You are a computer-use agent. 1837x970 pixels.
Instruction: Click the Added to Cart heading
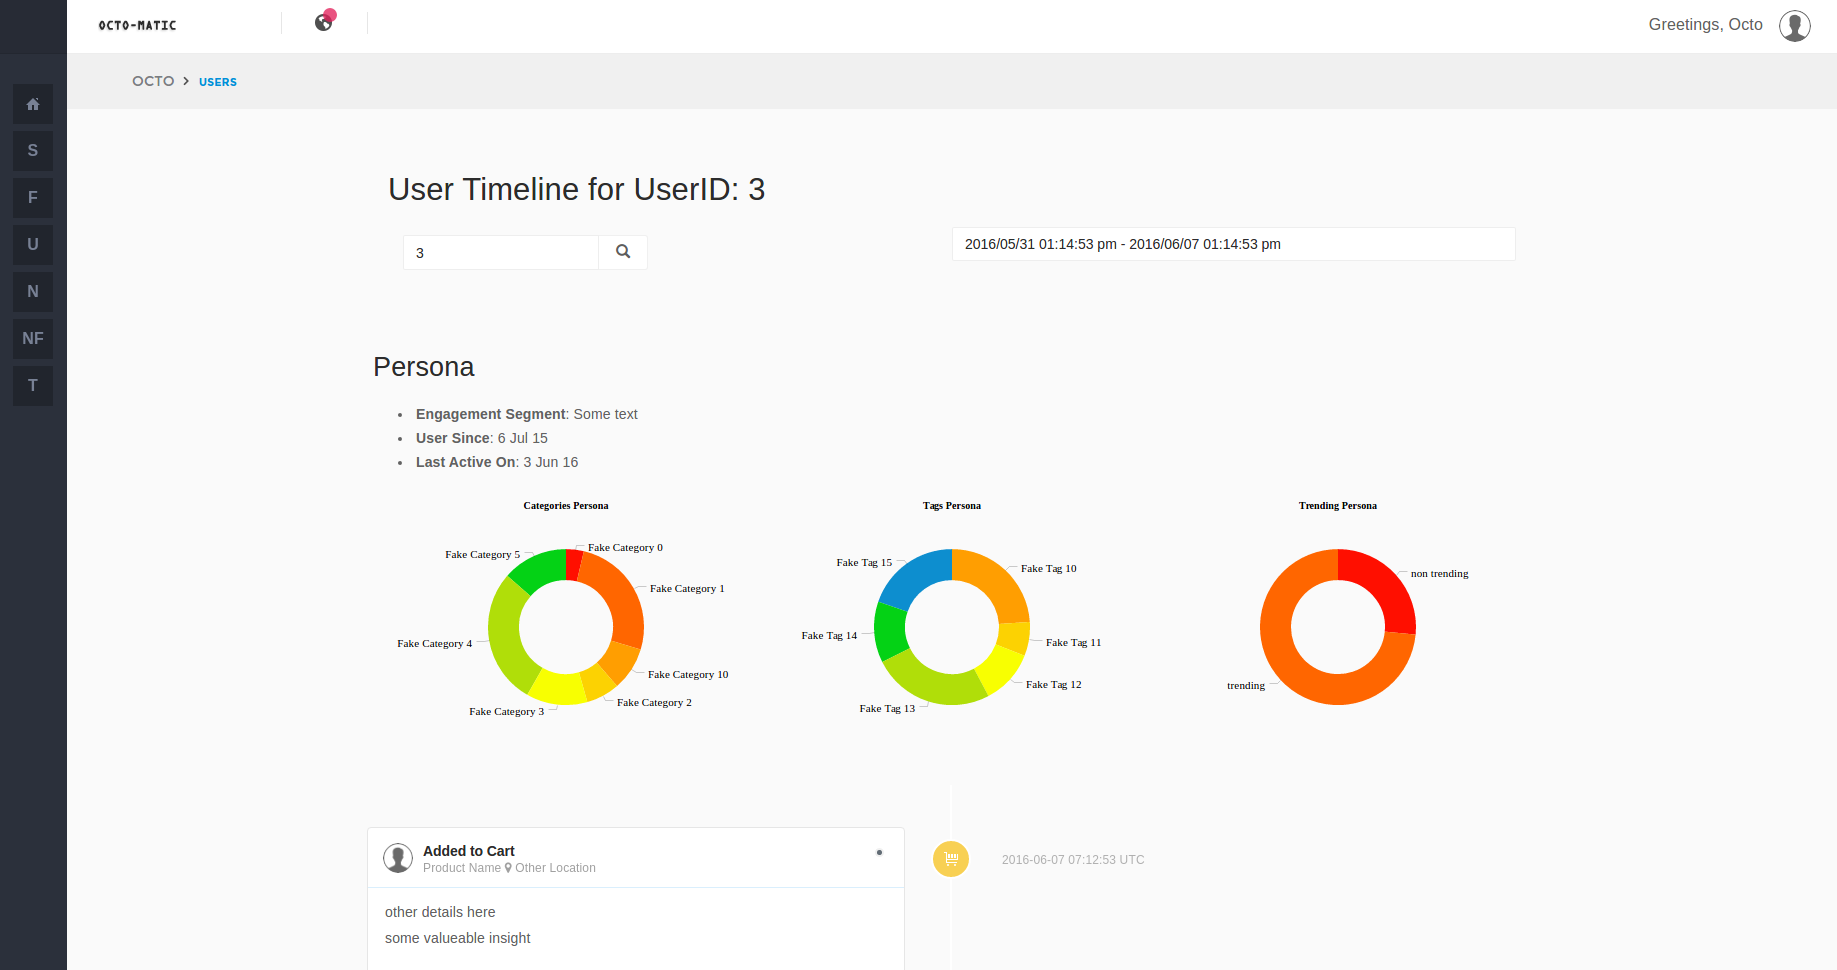pyautogui.click(x=469, y=851)
